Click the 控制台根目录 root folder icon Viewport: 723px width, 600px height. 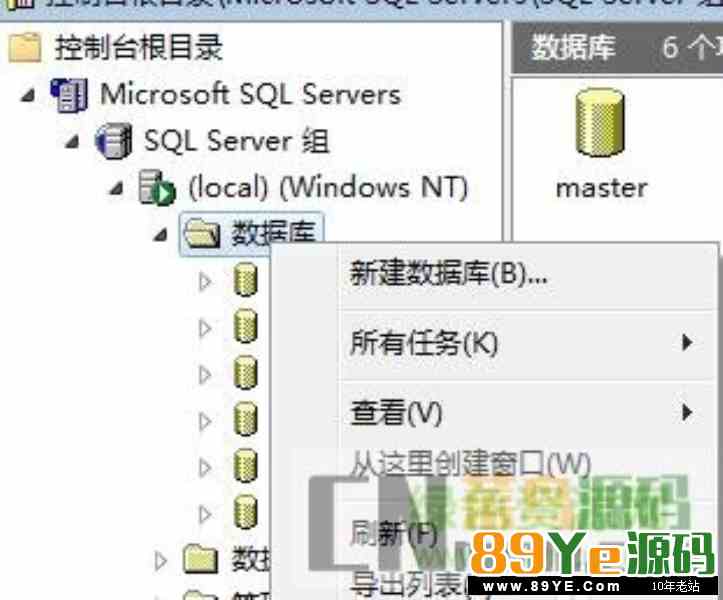tap(24, 47)
